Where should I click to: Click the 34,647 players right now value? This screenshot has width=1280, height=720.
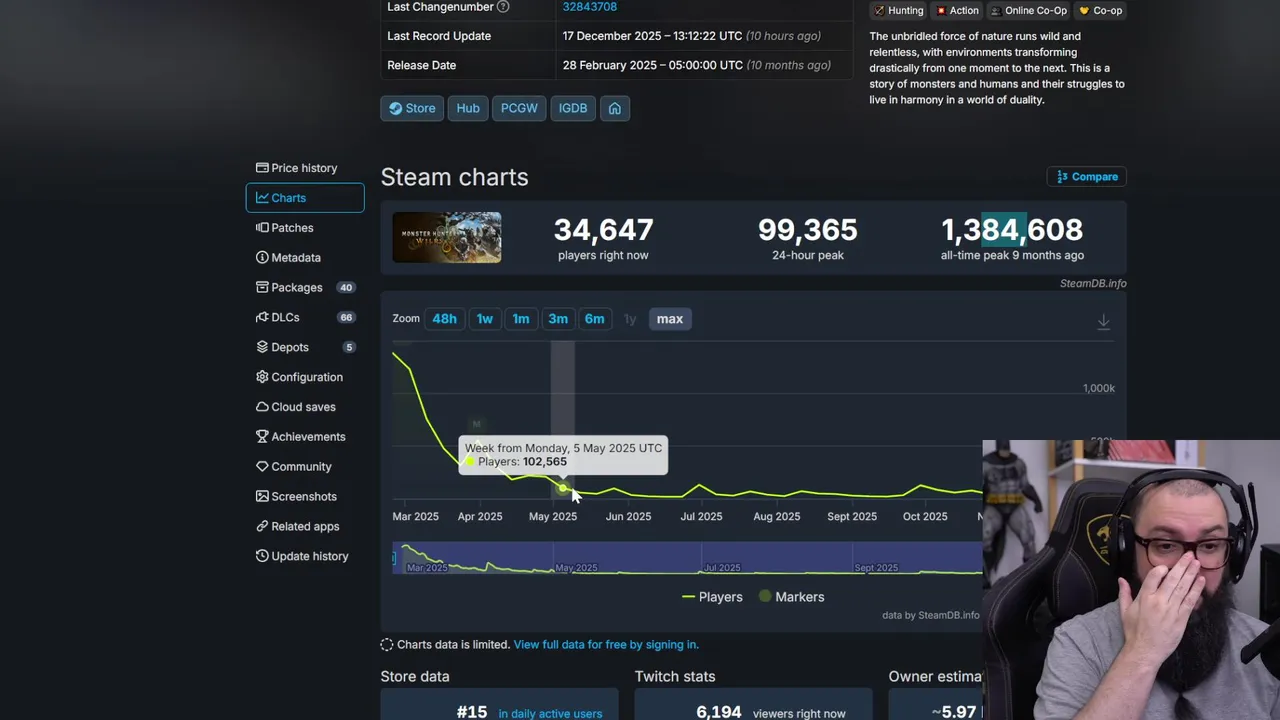tap(603, 230)
